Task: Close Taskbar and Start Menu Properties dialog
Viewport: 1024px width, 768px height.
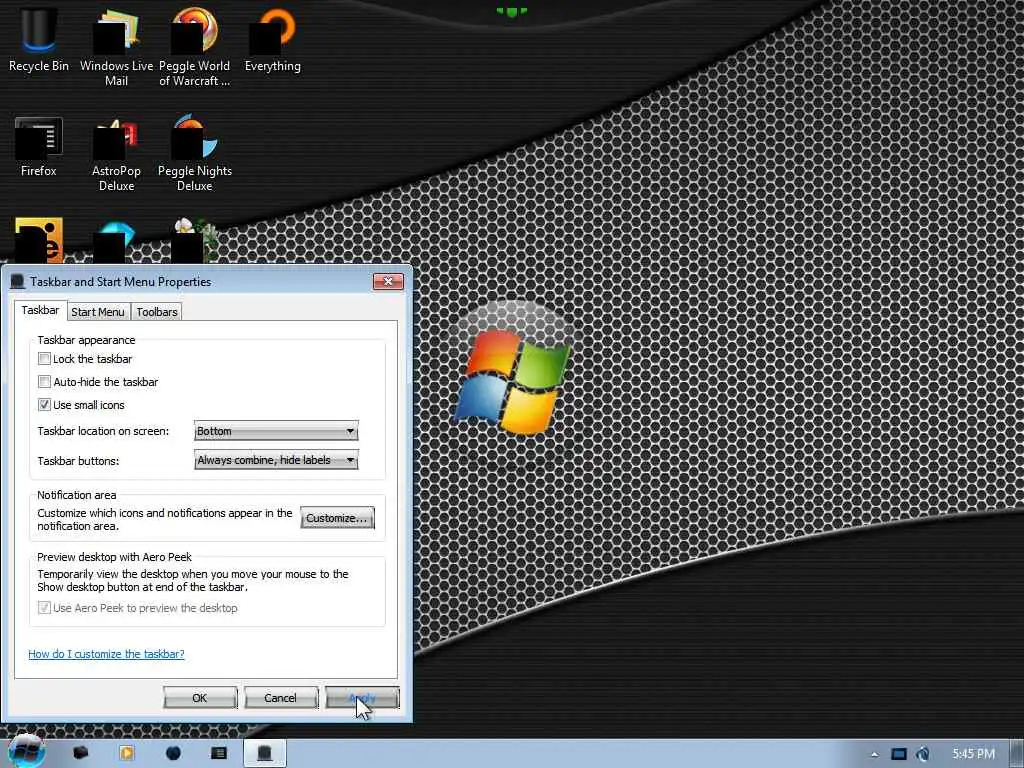Action: point(388,281)
